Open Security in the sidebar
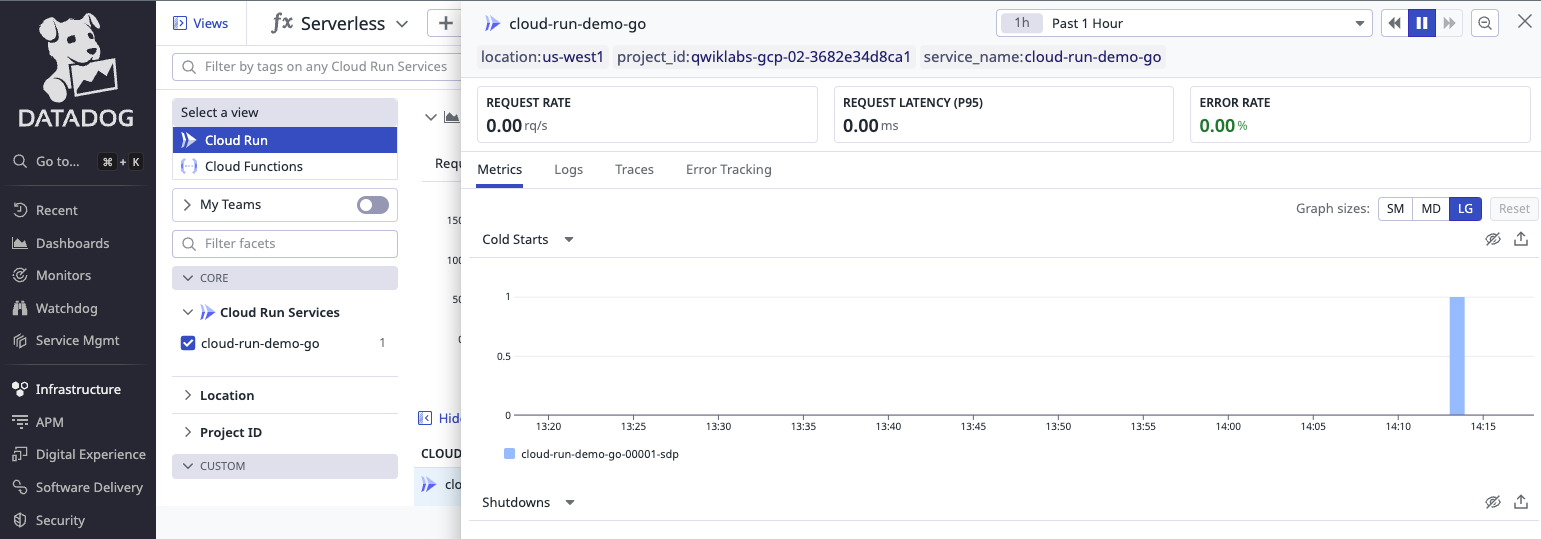Viewport: 1541px width, 539px height. [x=49, y=520]
